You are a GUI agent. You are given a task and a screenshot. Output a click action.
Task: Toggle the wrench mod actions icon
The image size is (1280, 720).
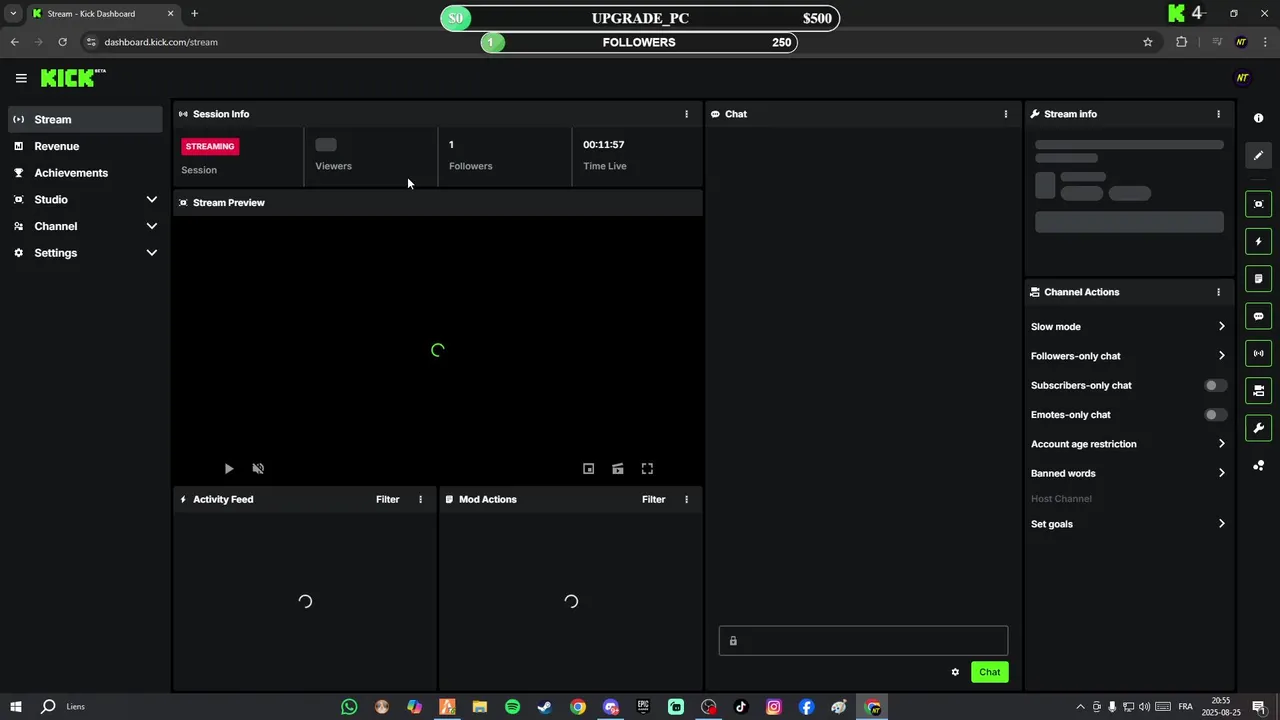1258,428
